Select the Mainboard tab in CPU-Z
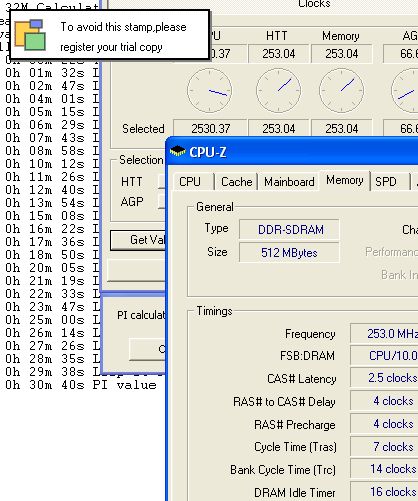Viewport: 418px width, 501px height. 289,182
